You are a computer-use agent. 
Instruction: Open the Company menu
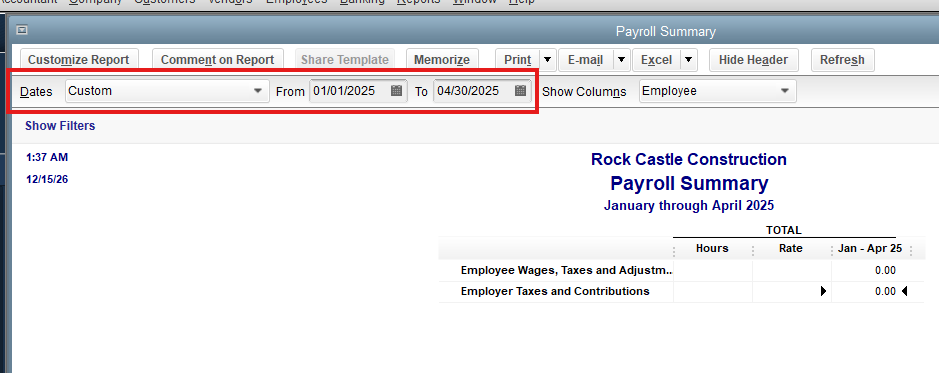tap(95, 2)
